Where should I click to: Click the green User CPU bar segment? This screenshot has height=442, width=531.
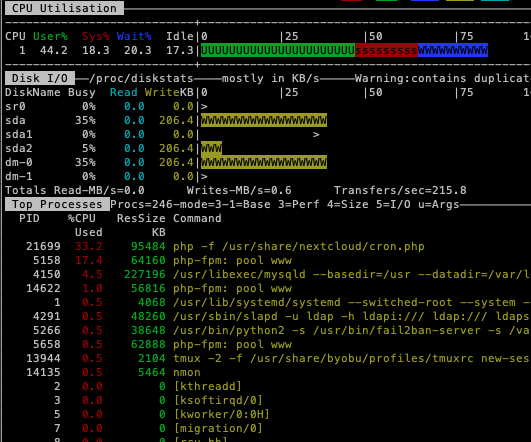click(278, 50)
